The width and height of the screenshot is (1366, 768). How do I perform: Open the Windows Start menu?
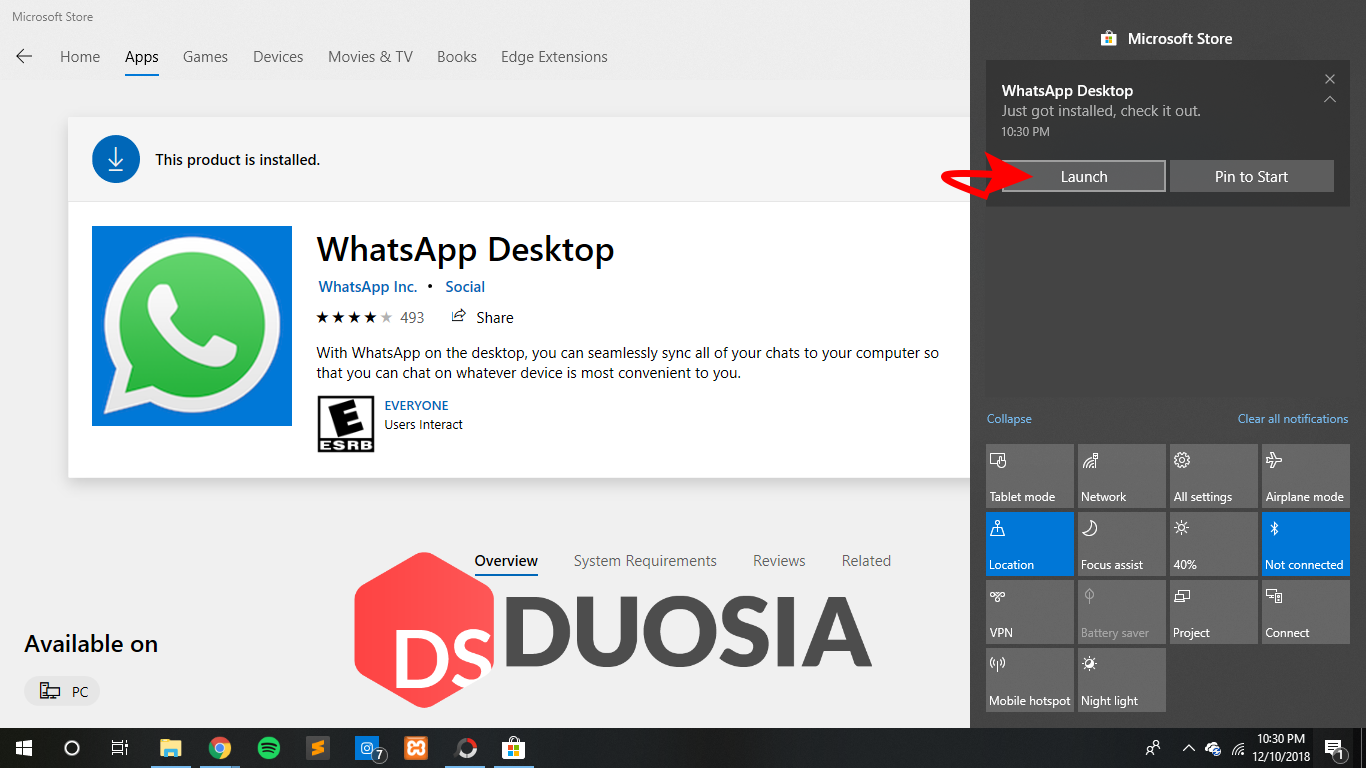pos(24,748)
